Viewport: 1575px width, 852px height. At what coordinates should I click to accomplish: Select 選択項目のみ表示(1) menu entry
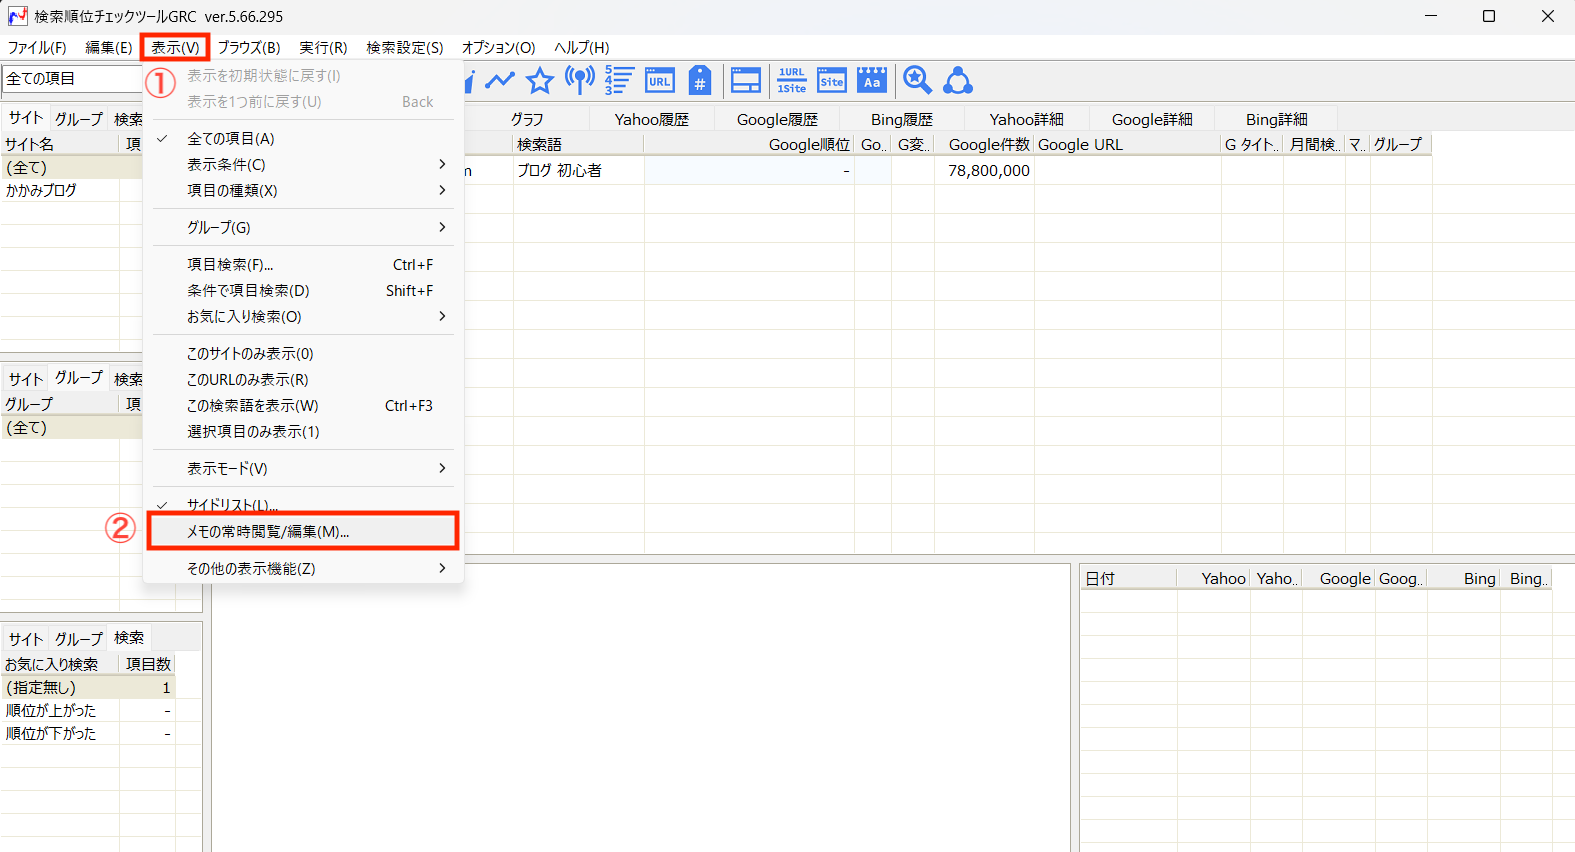tap(303, 431)
